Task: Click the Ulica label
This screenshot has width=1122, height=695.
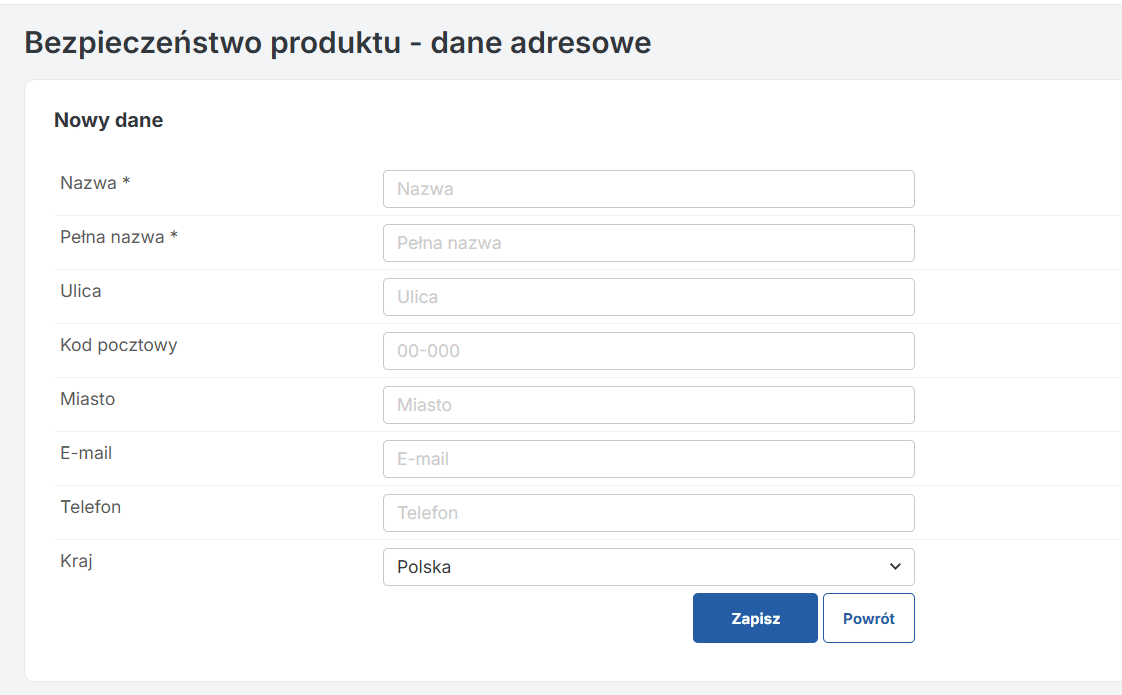Action: click(81, 291)
